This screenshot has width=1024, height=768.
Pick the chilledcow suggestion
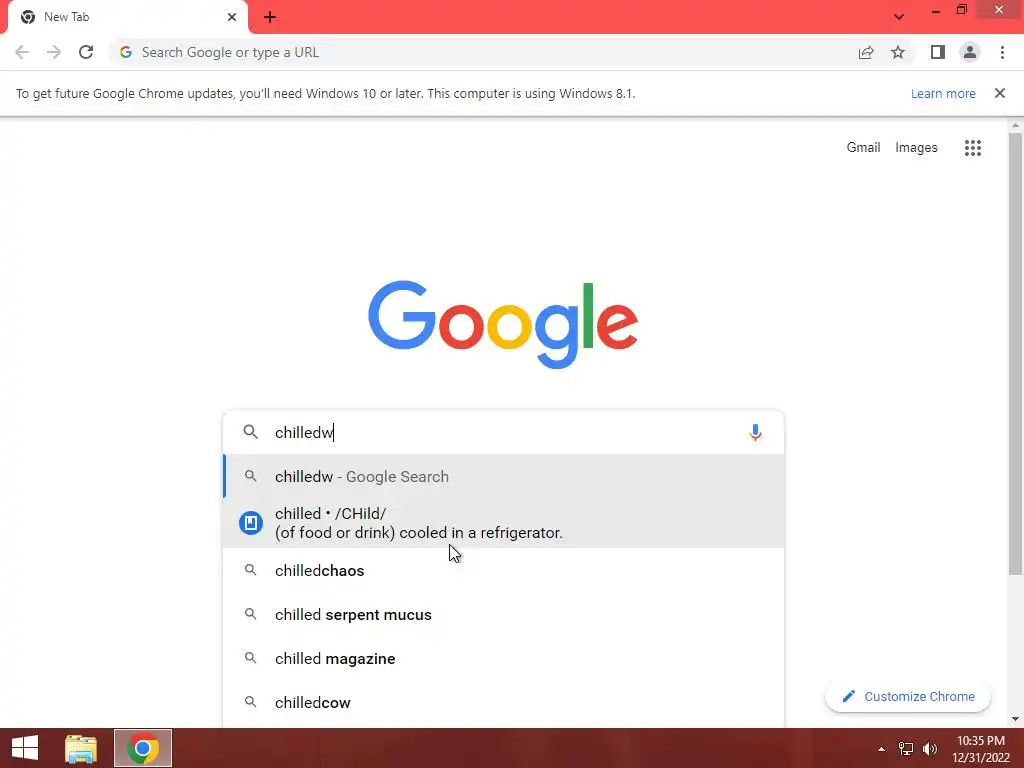click(504, 703)
